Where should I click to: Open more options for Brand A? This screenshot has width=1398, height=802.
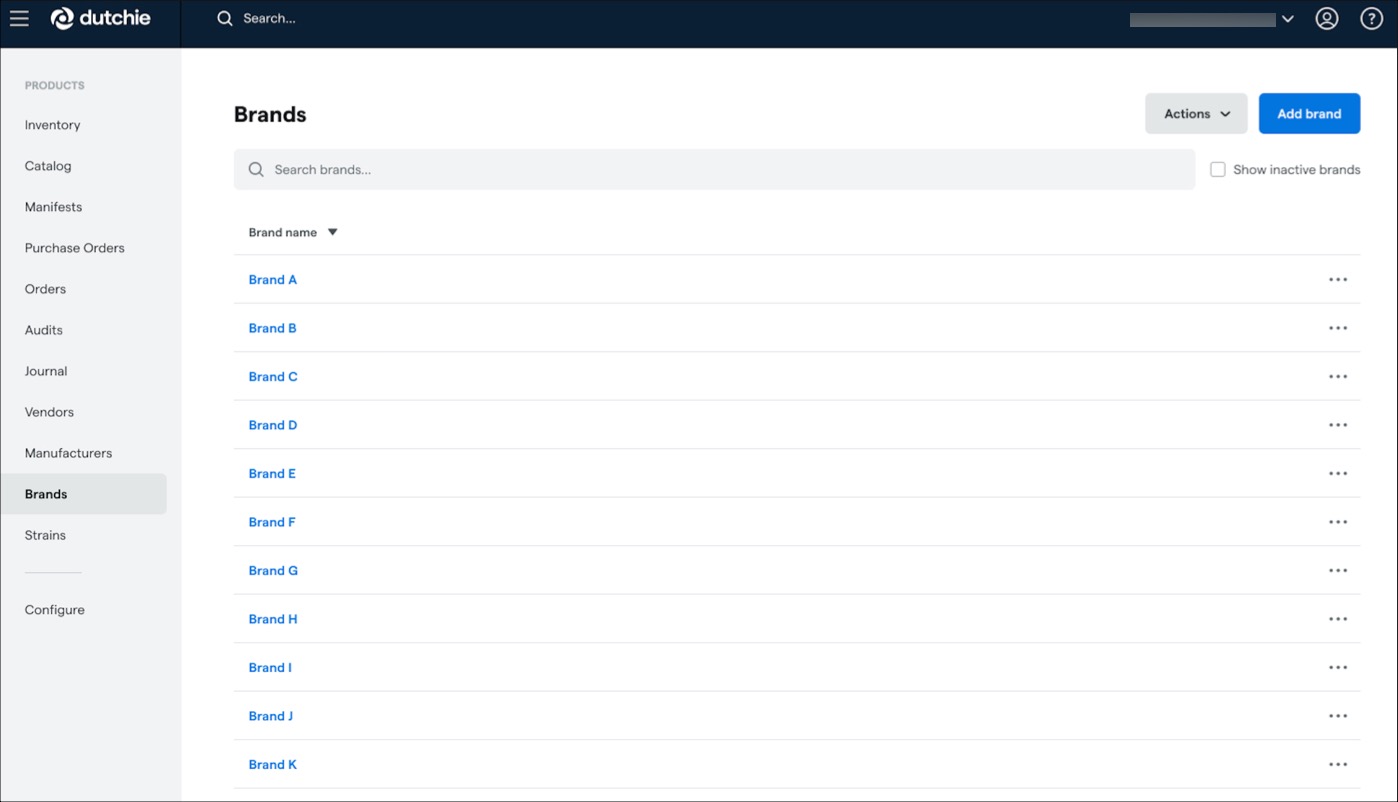(x=1338, y=280)
